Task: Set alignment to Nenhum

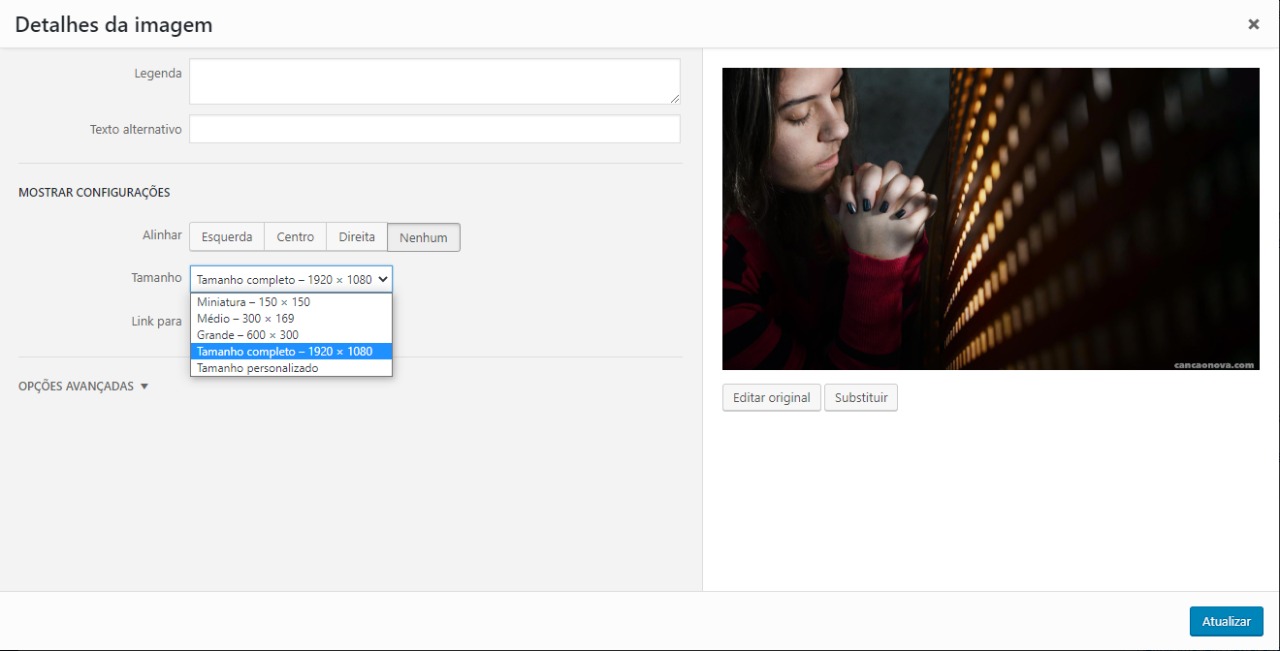Action: (x=423, y=237)
